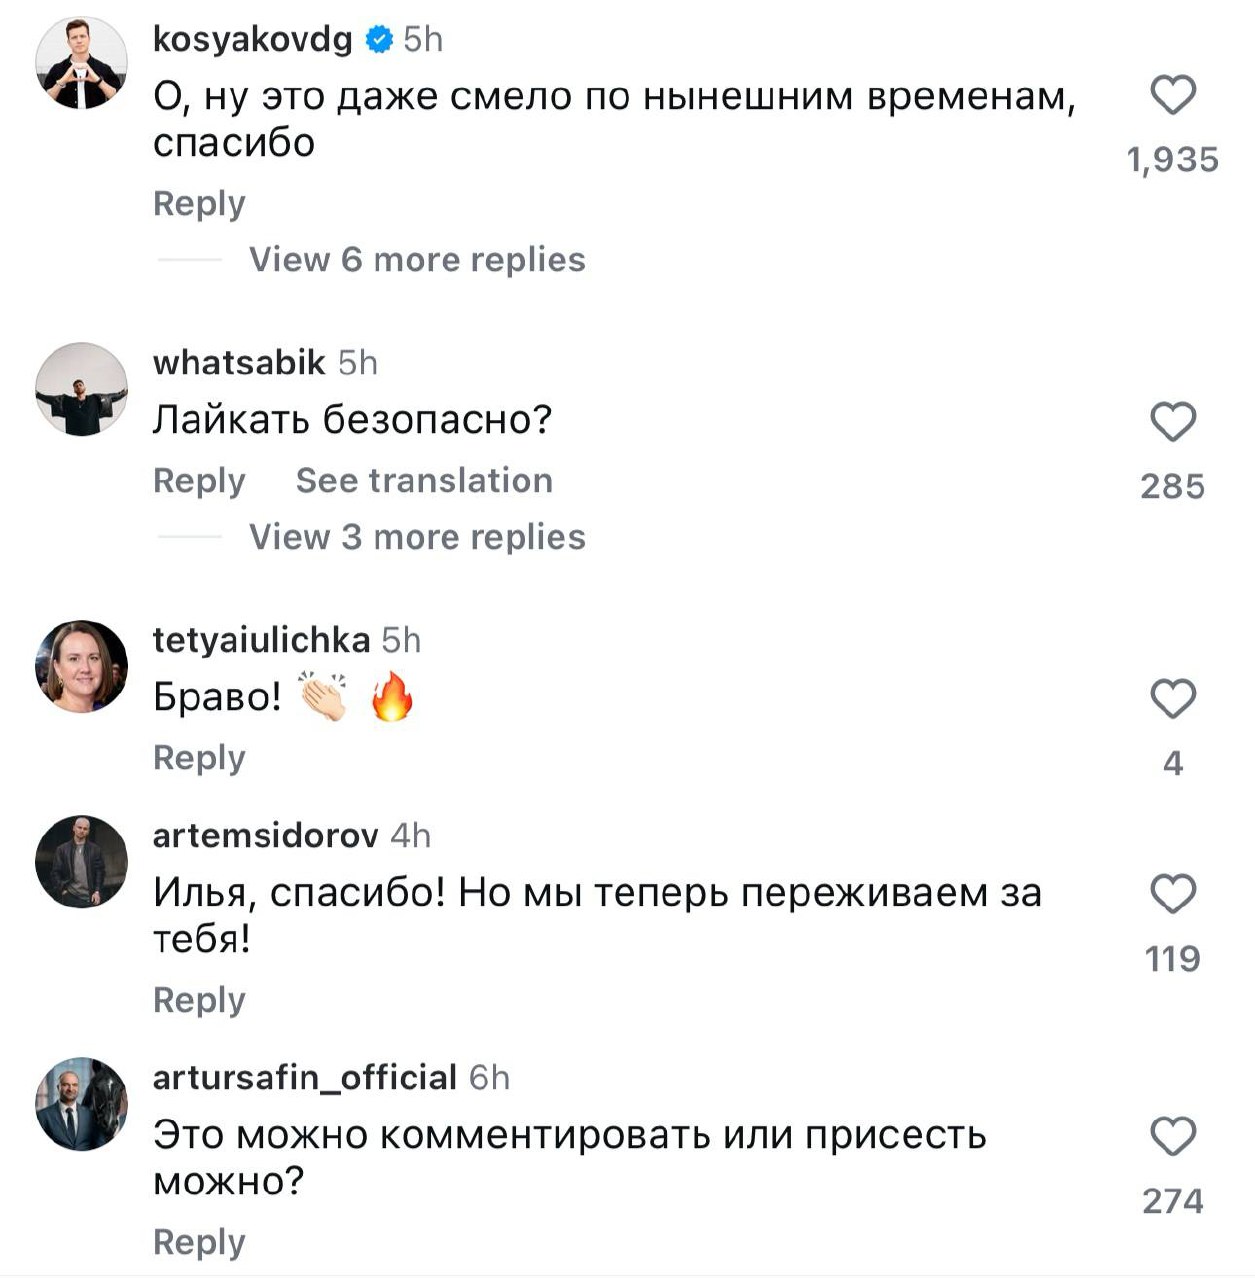Reply to artursafin_official's comment
Image resolution: width=1255 pixels, height=1280 pixels.
[x=199, y=1243]
